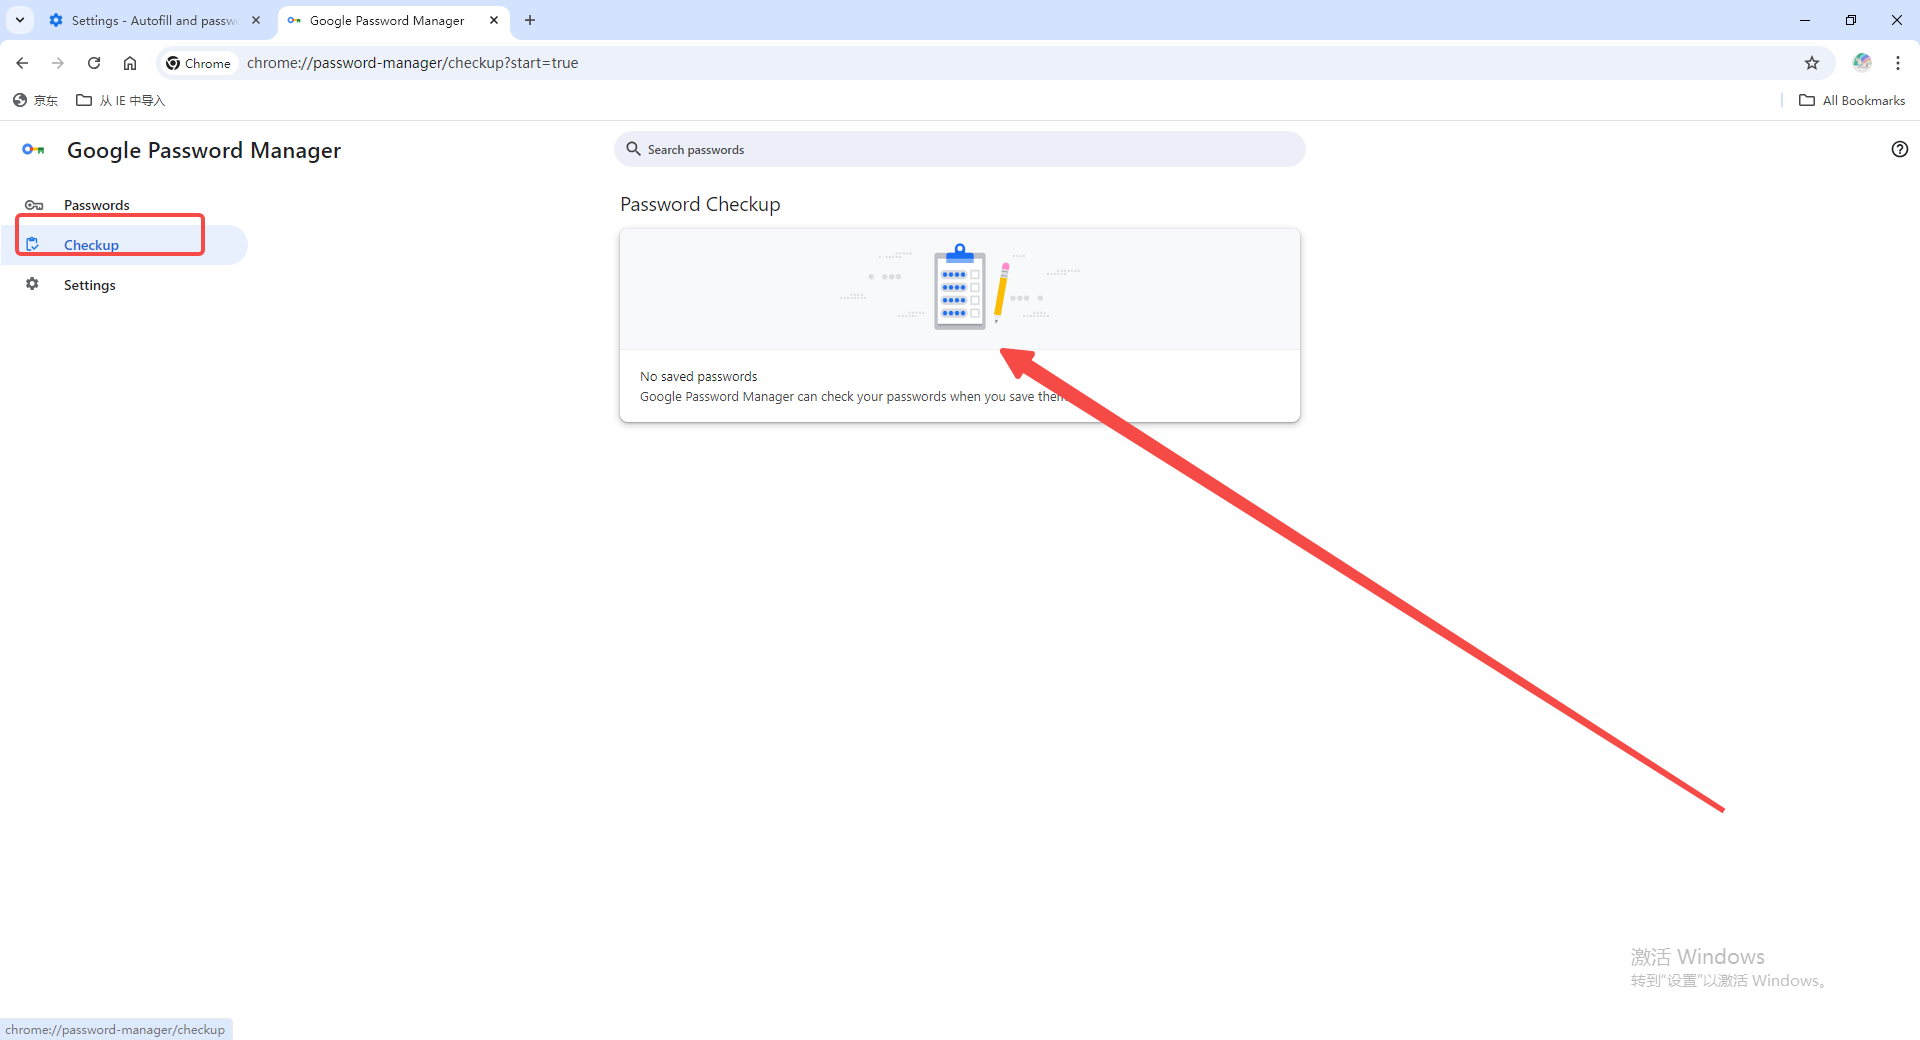
Task: Click the Google Password Manager title
Action: coord(204,150)
